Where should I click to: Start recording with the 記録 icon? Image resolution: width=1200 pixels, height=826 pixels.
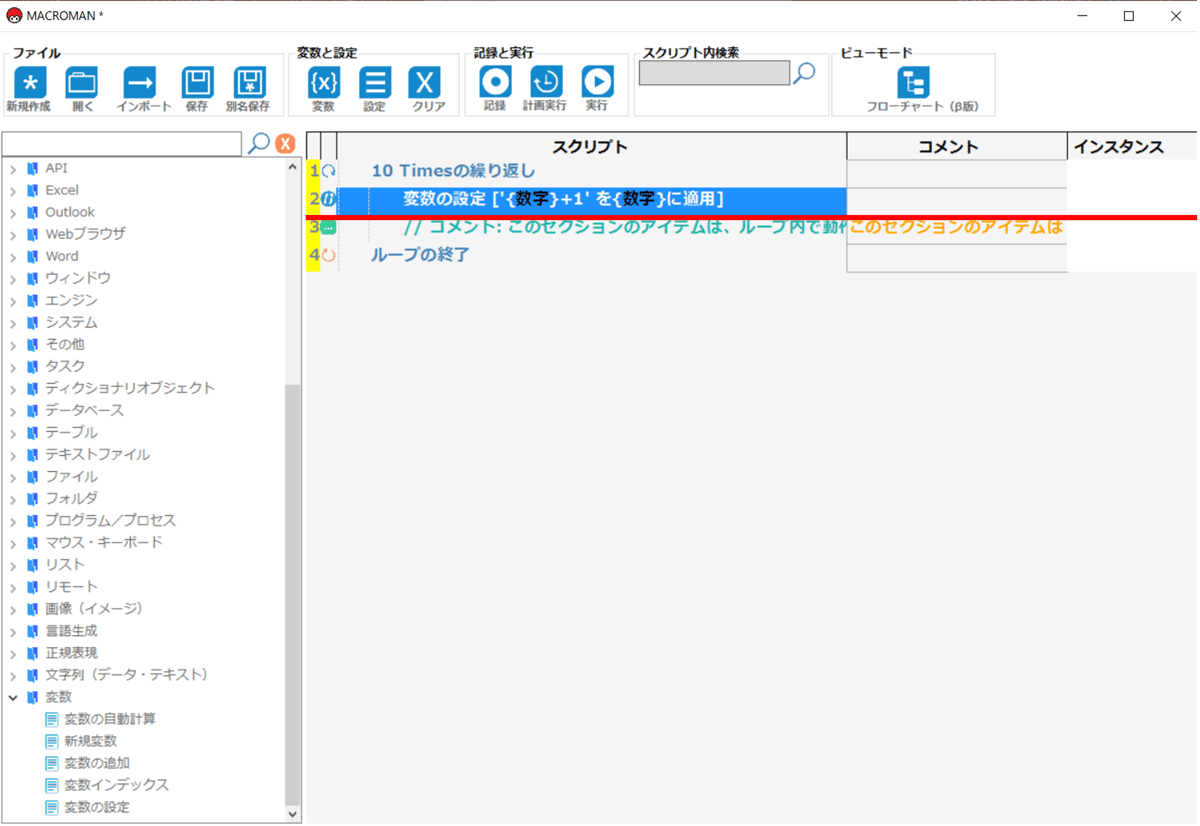click(495, 81)
